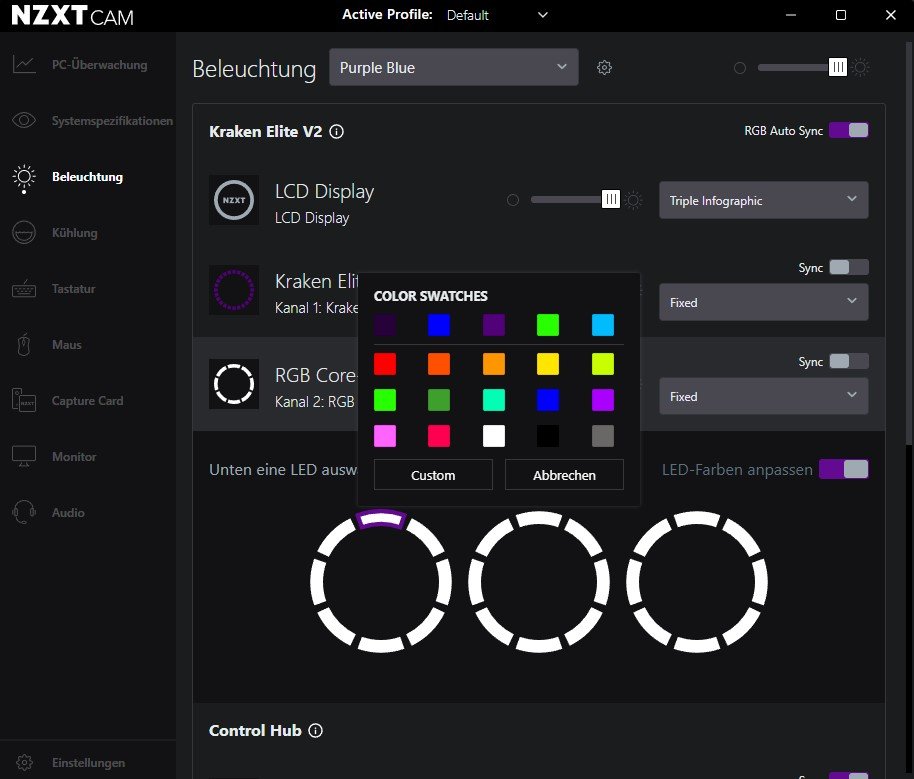The height and width of the screenshot is (779, 914).
Task: Toggle Sync switch for RGB Core channel
Action: [x=849, y=361]
